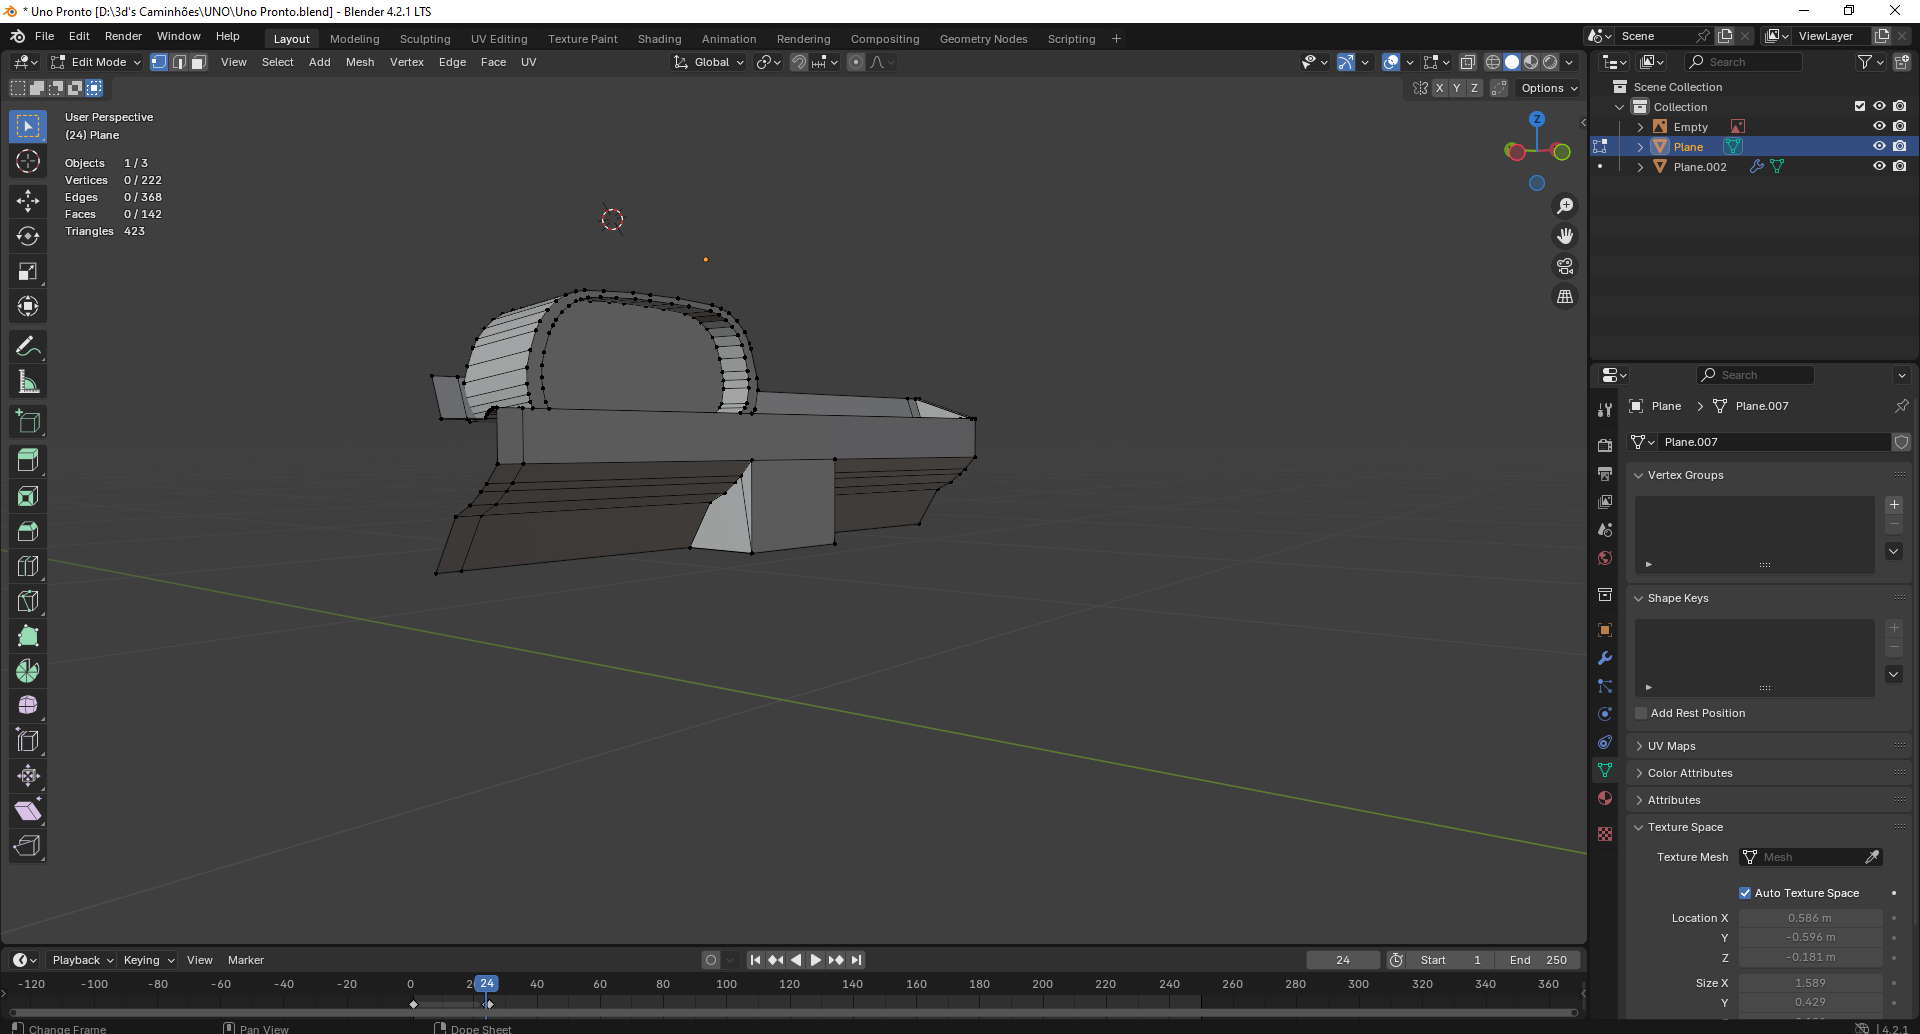Click the Location X value slider field

click(x=1809, y=918)
